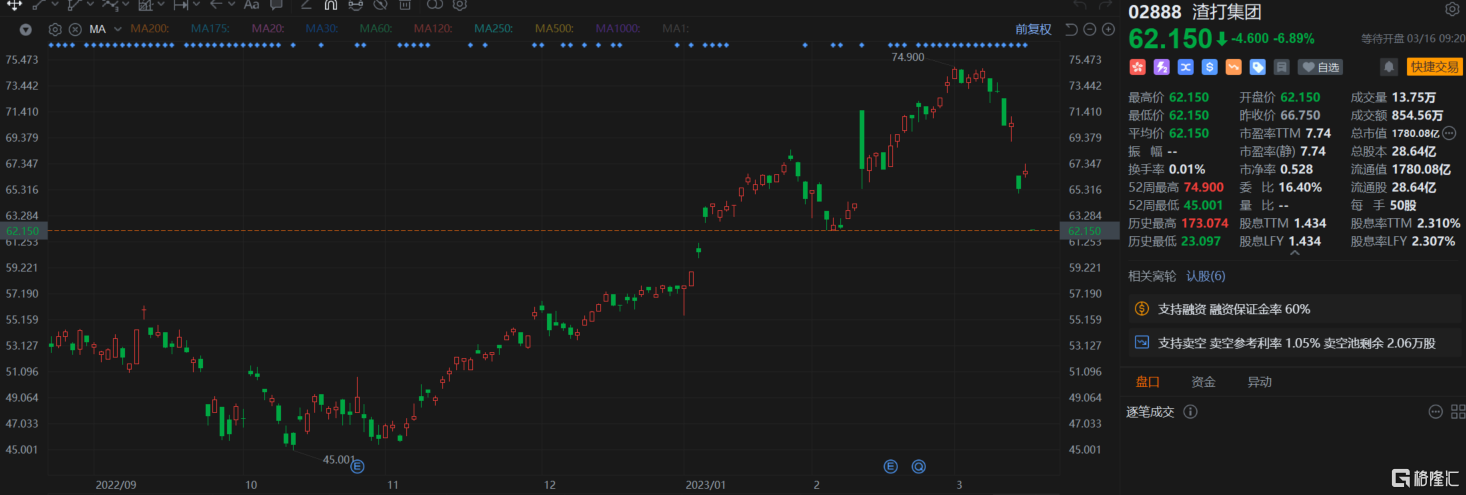
Task: Open the gray notes document icon
Action: tap(1281, 67)
